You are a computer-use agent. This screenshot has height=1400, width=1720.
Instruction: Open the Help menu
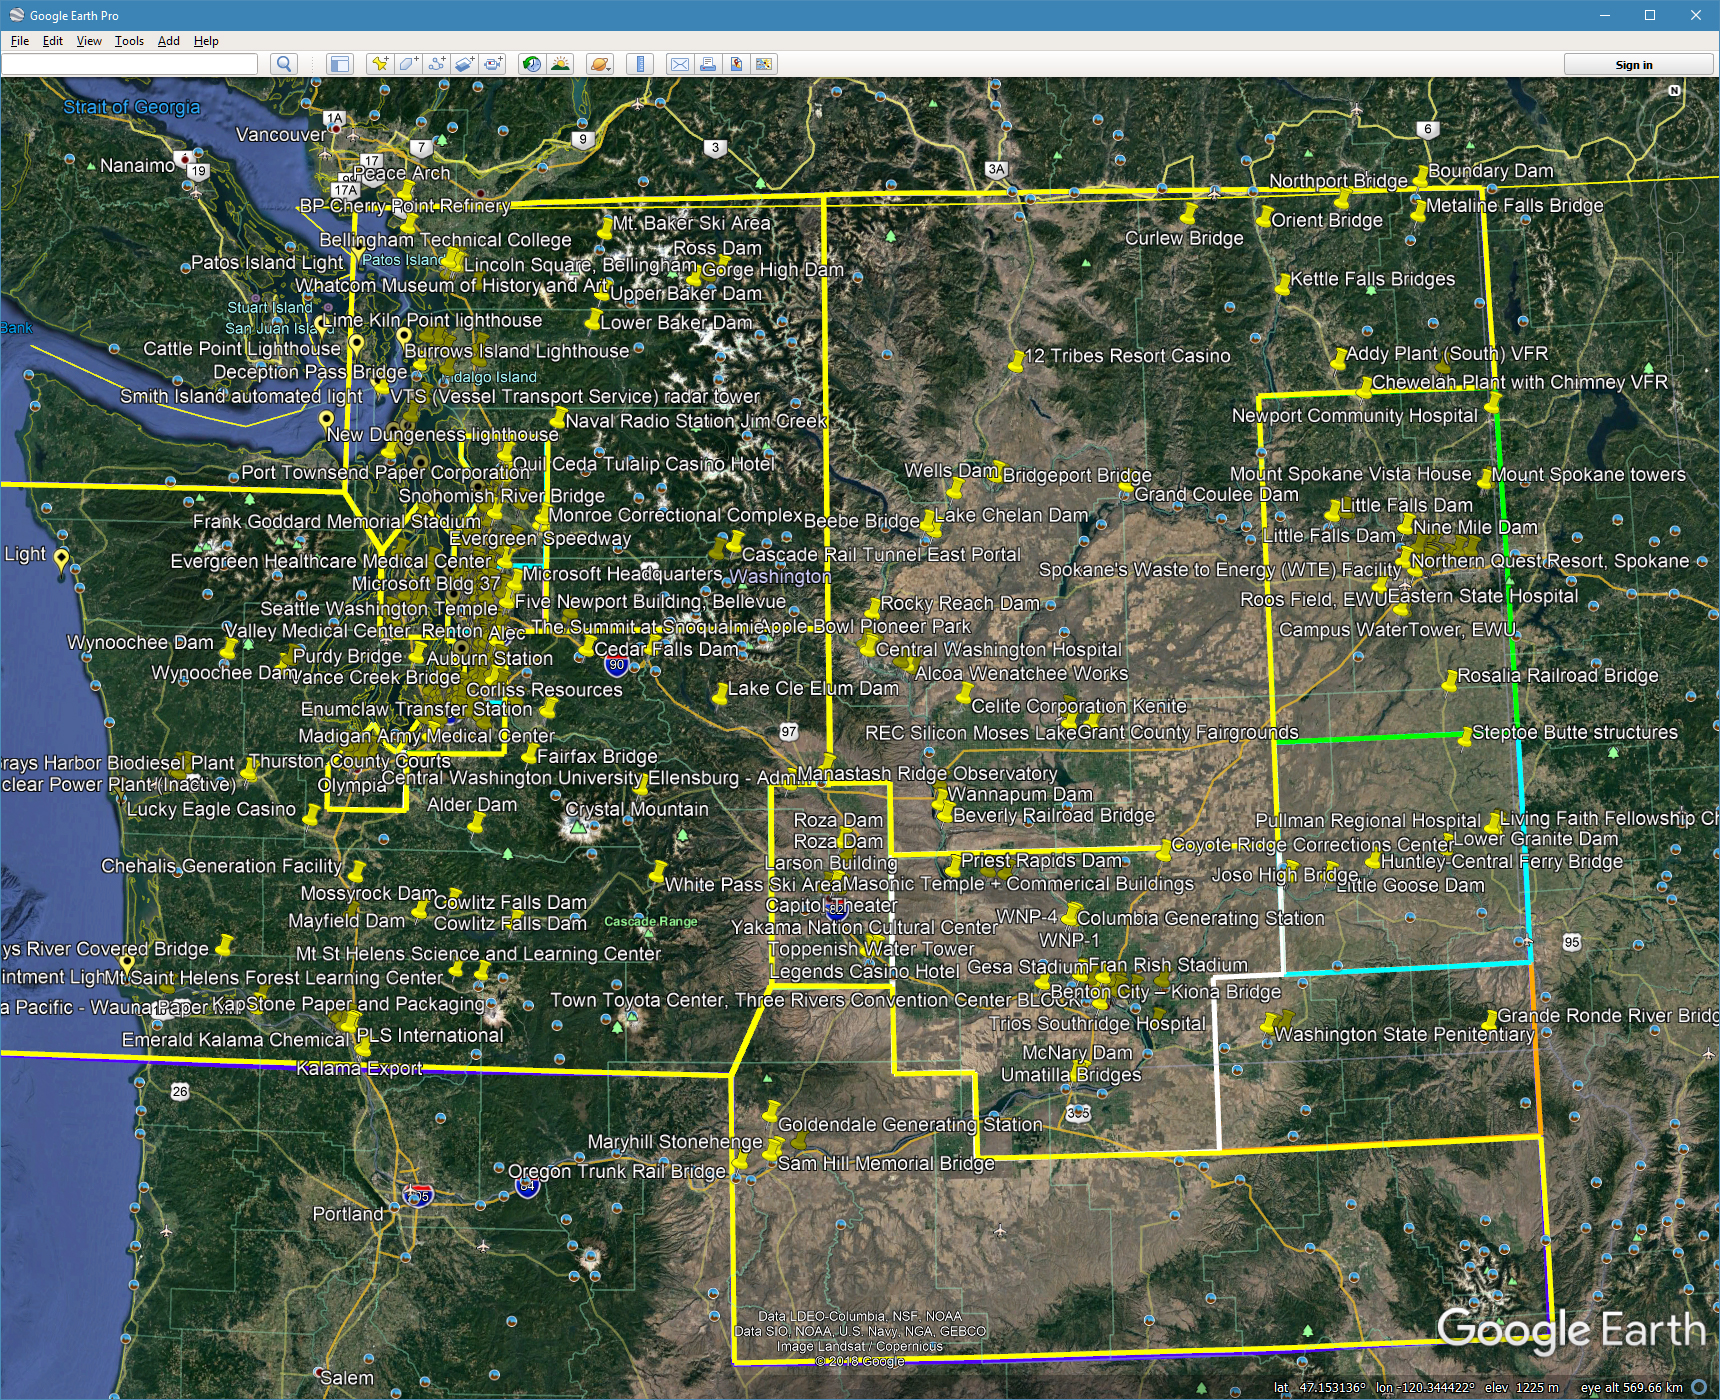(206, 41)
